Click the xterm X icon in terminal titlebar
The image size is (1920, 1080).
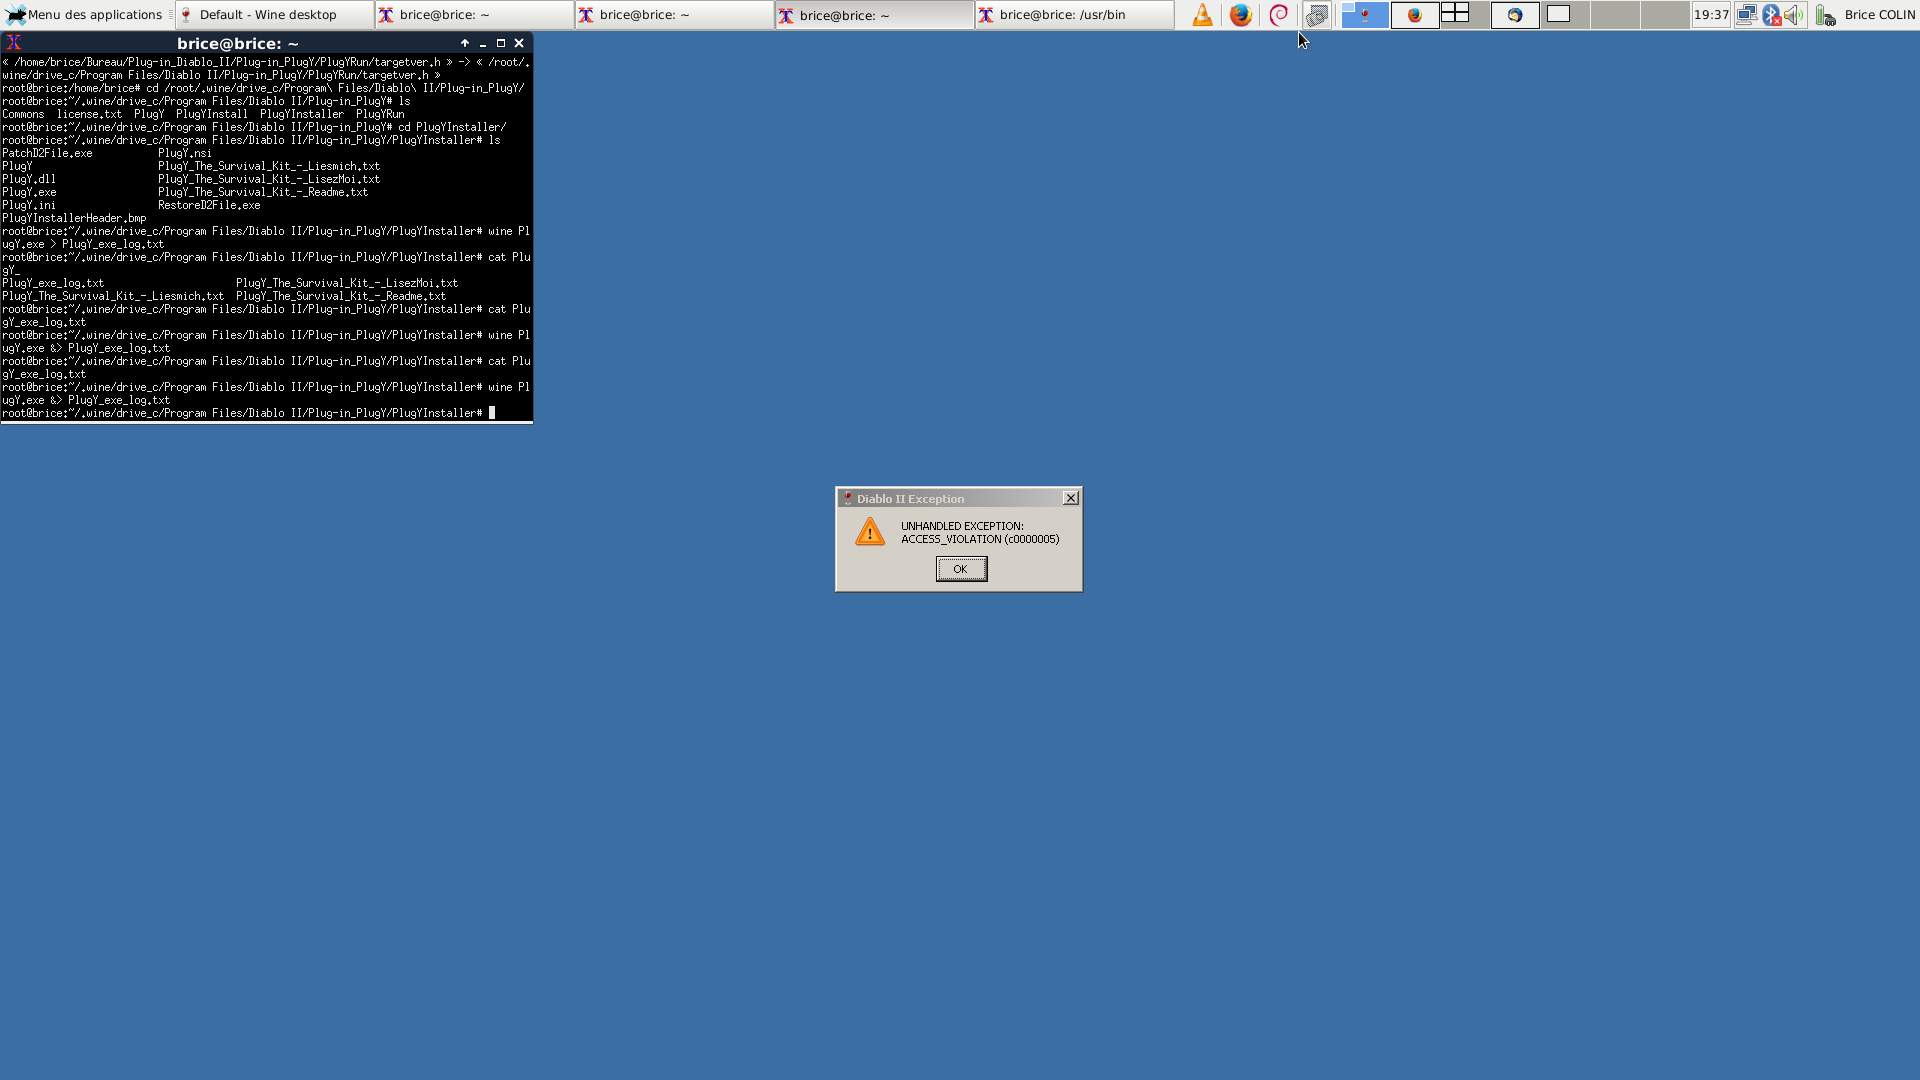(14, 43)
